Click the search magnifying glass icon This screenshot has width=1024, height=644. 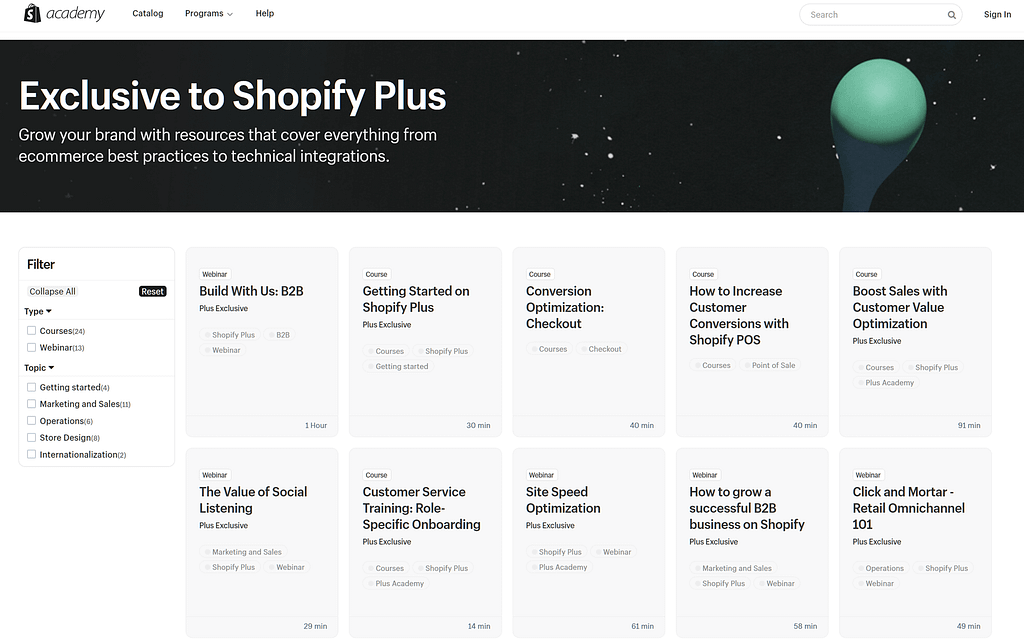click(951, 15)
